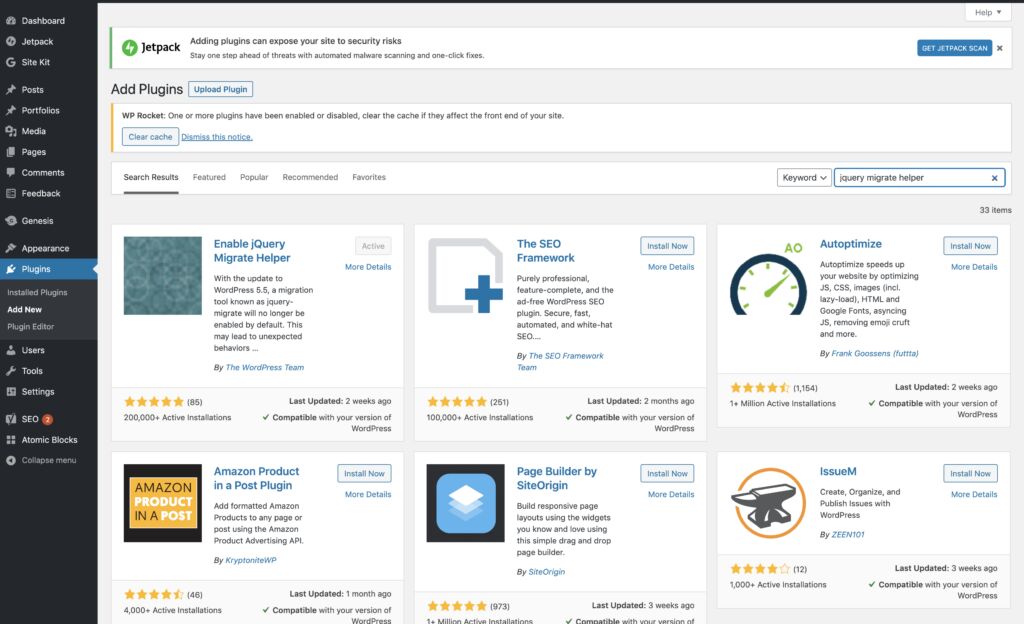
Task: Click the Users person icon
Action: [10, 350]
